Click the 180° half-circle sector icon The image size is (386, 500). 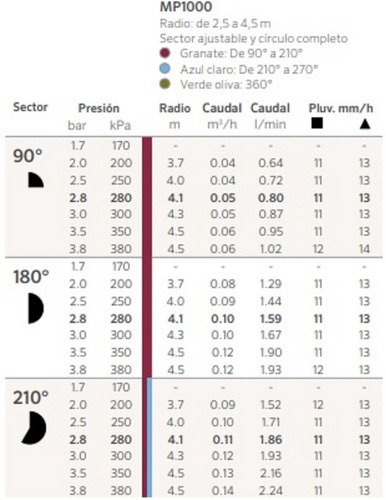[36, 308]
